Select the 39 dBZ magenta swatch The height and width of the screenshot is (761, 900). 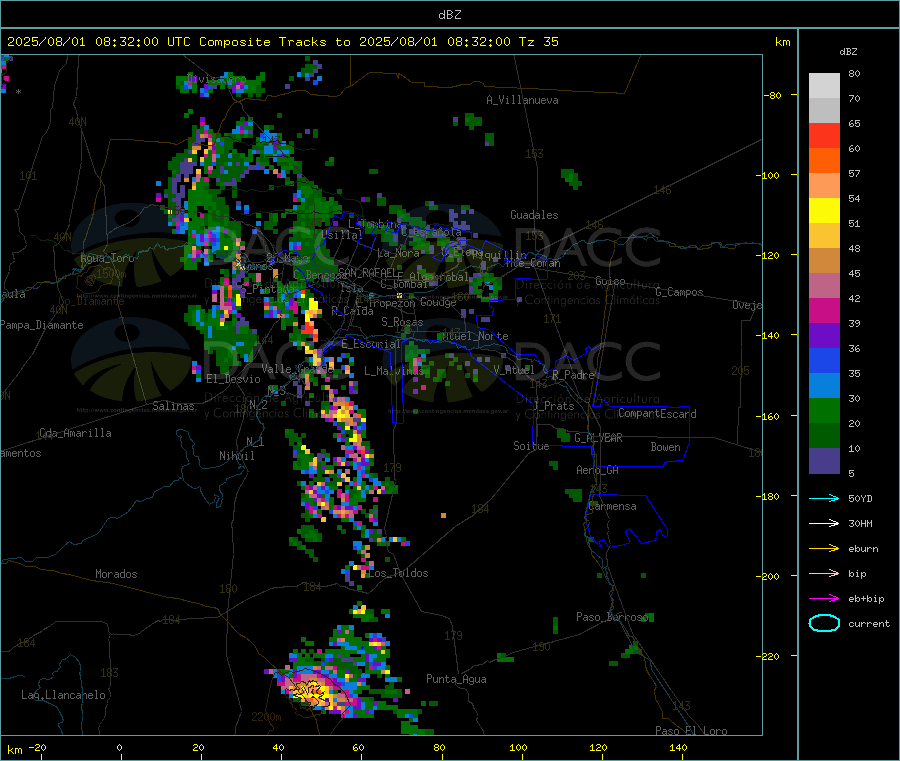[x=824, y=310]
